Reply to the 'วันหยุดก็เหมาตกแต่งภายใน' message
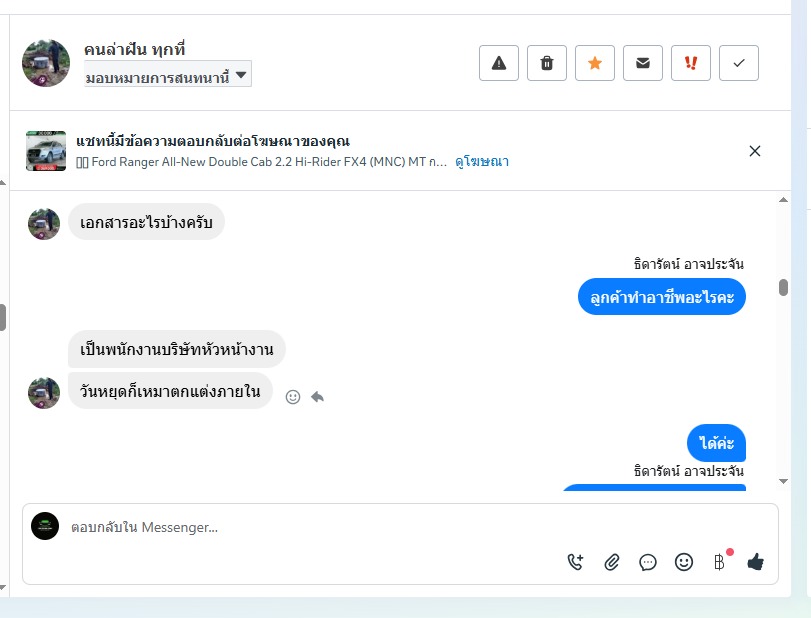811x618 pixels. [x=317, y=397]
